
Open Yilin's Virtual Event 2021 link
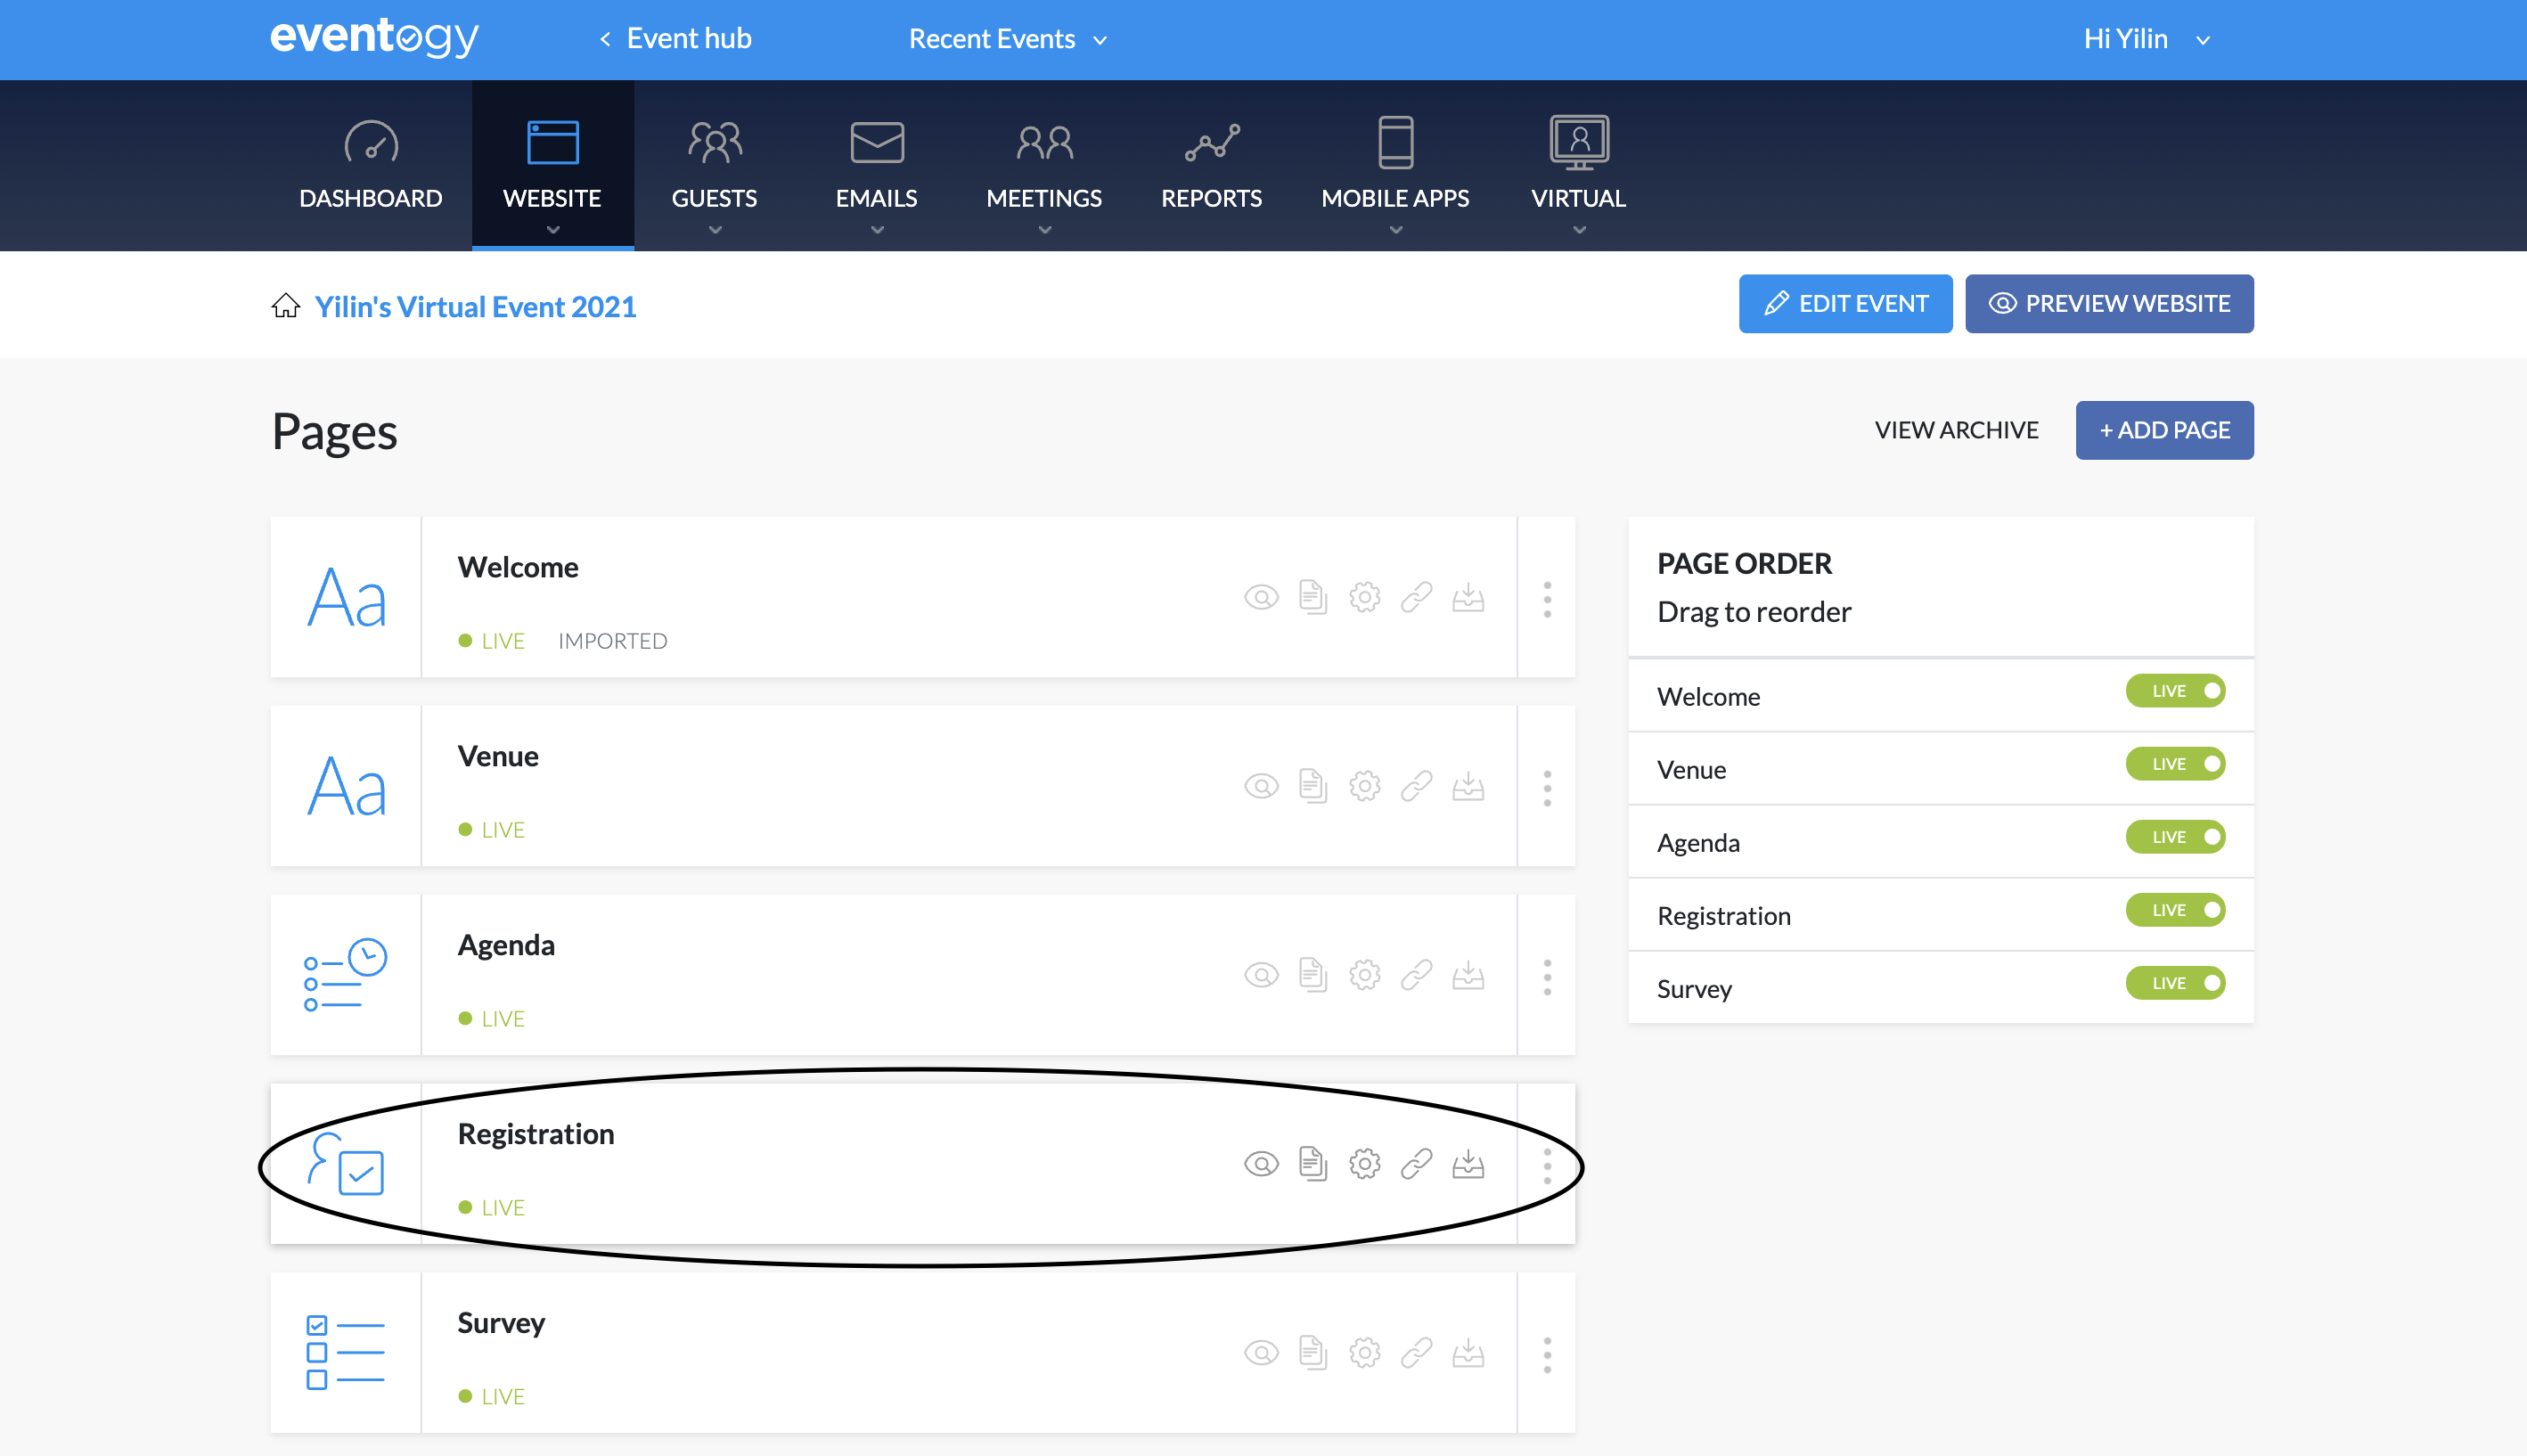pyautogui.click(x=475, y=306)
